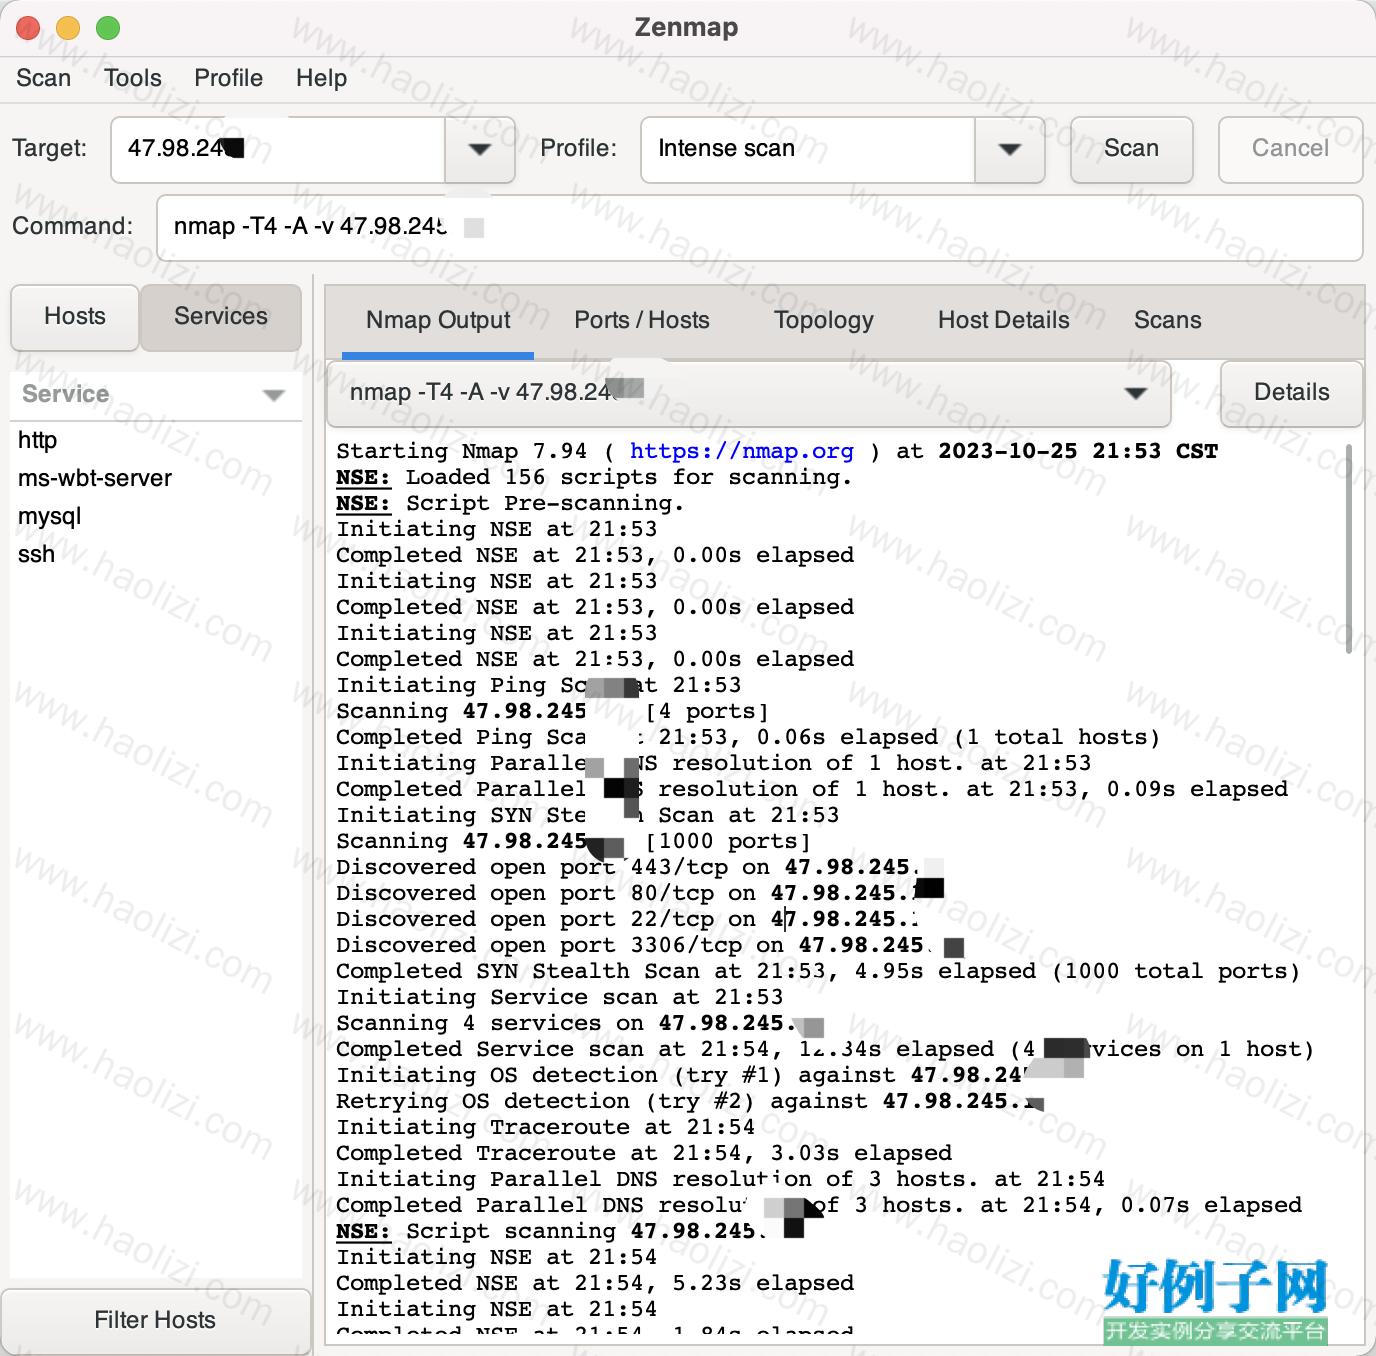
Task: Select the Services list button
Action: 221,317
